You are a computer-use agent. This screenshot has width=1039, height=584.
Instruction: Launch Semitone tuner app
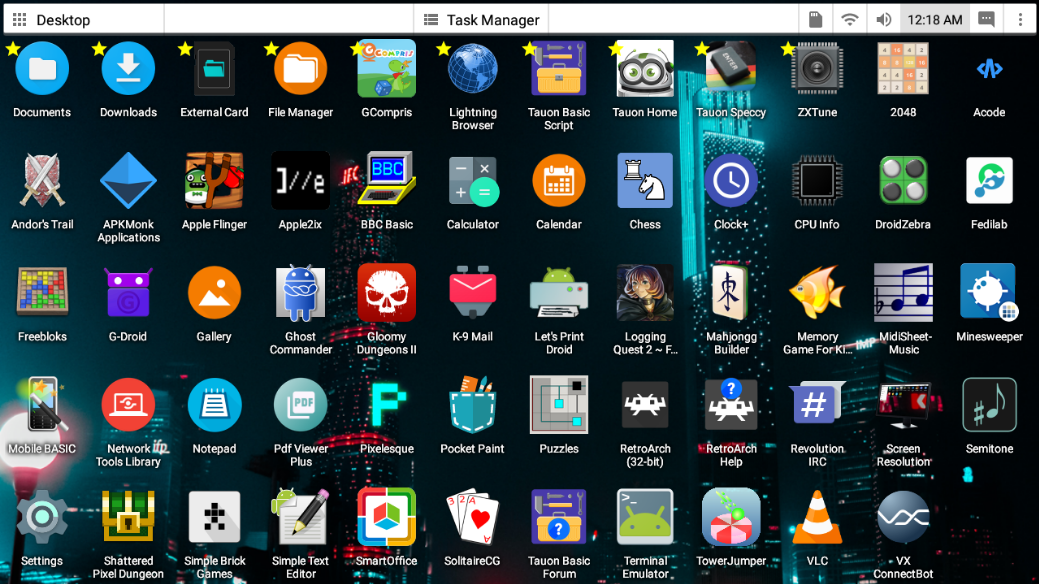pyautogui.click(x=989, y=404)
